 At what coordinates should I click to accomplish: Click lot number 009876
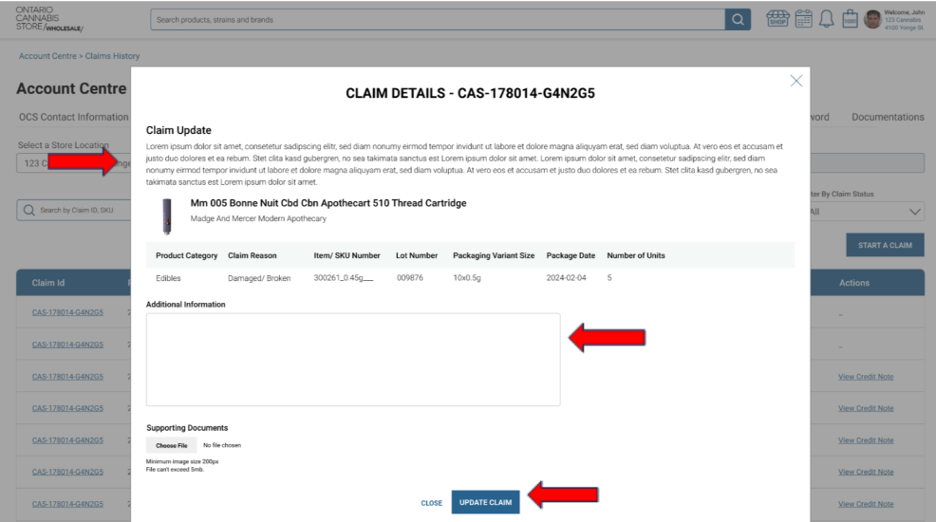[x=410, y=278]
